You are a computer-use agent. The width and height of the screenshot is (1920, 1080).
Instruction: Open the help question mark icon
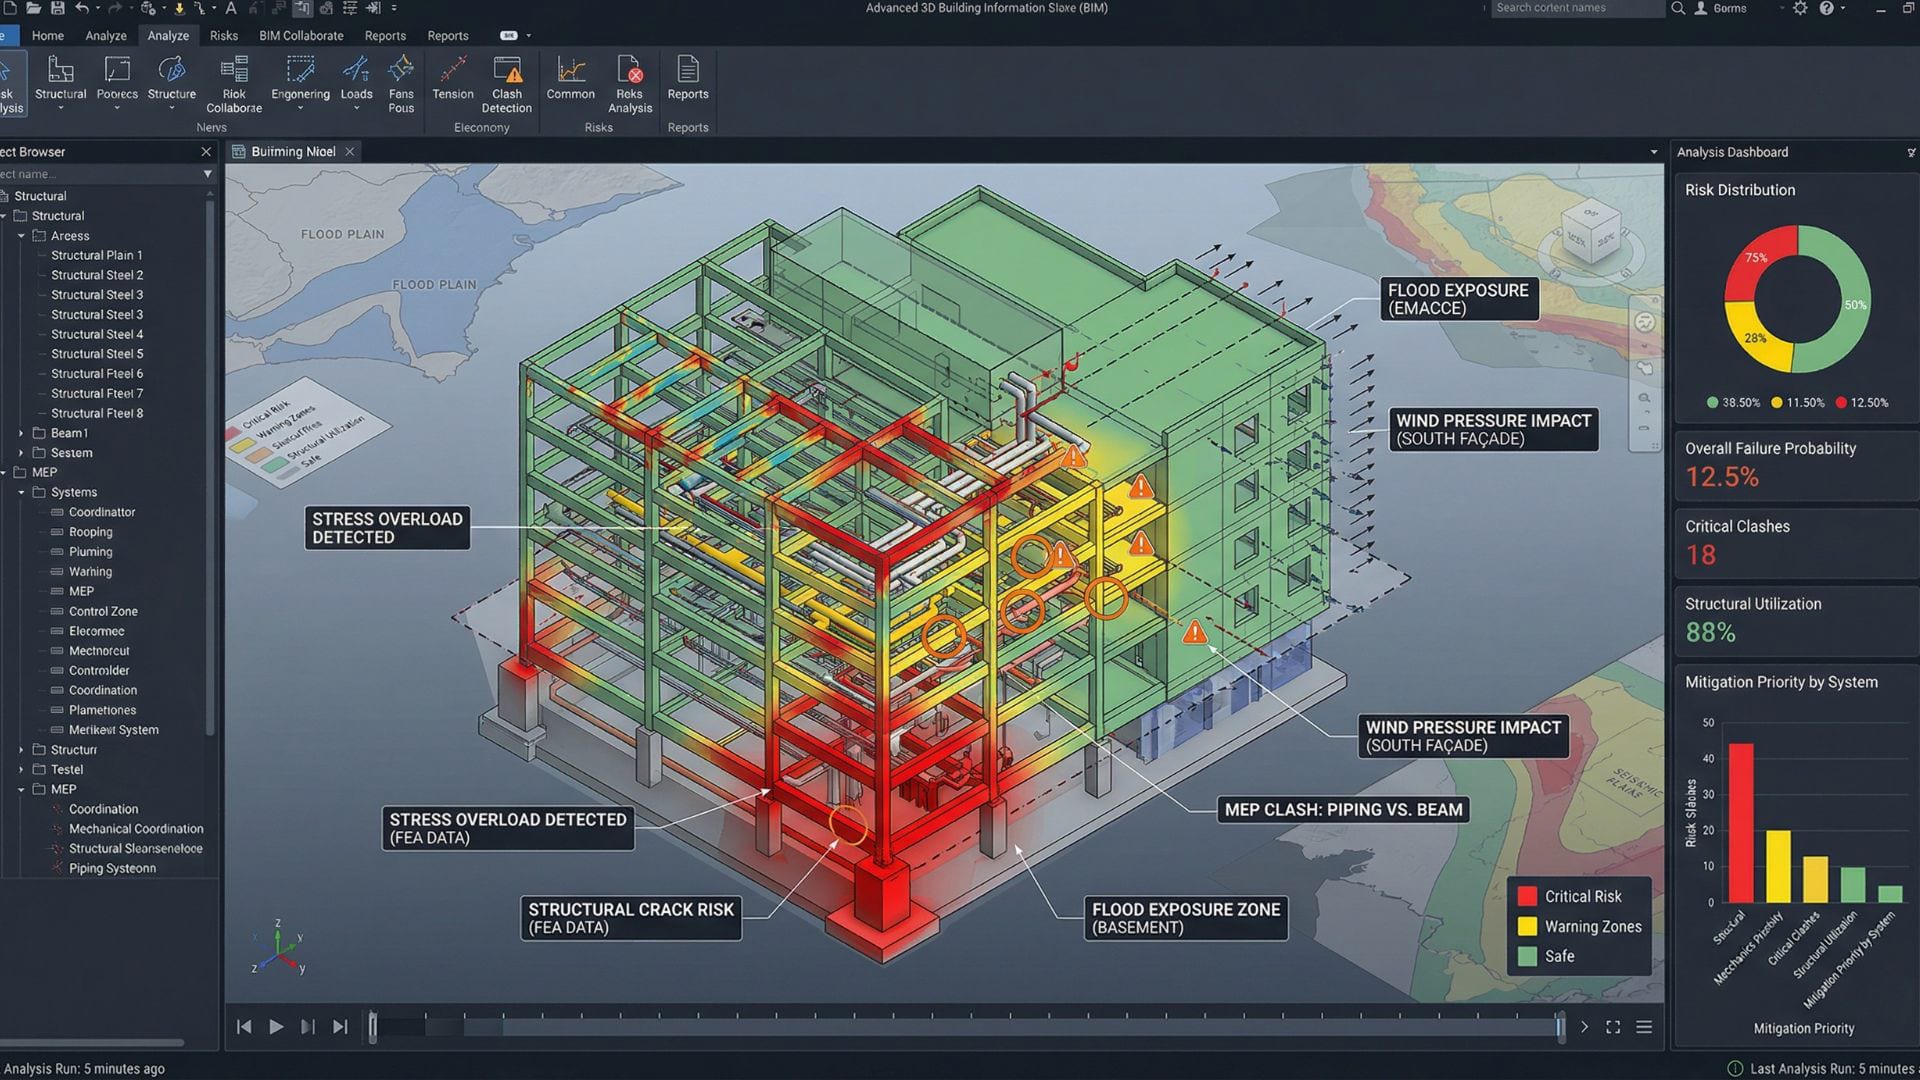coord(1827,8)
